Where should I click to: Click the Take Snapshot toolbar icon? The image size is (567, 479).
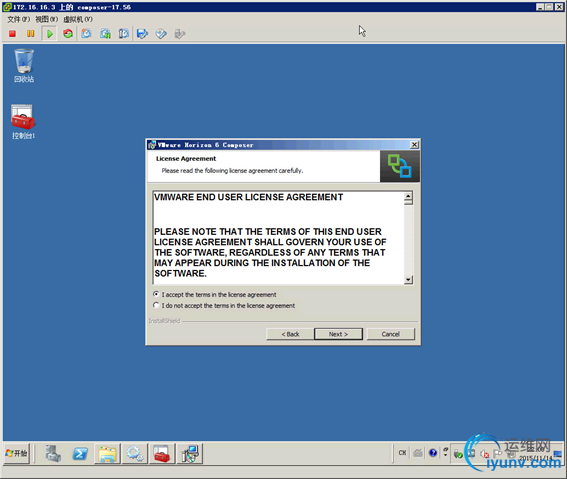86,34
